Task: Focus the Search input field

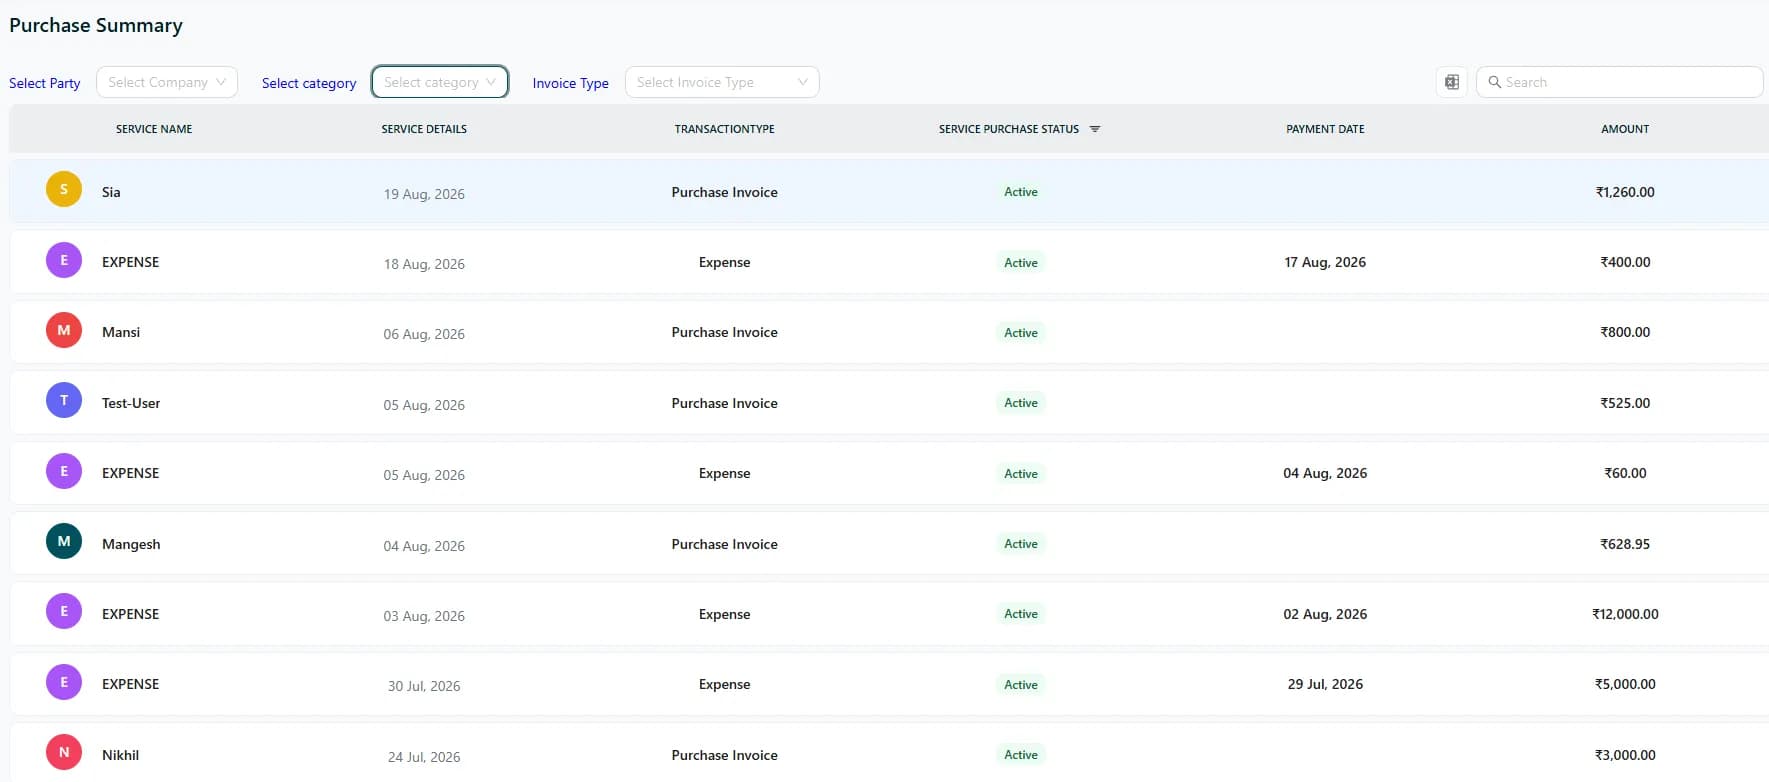Action: tap(1619, 82)
